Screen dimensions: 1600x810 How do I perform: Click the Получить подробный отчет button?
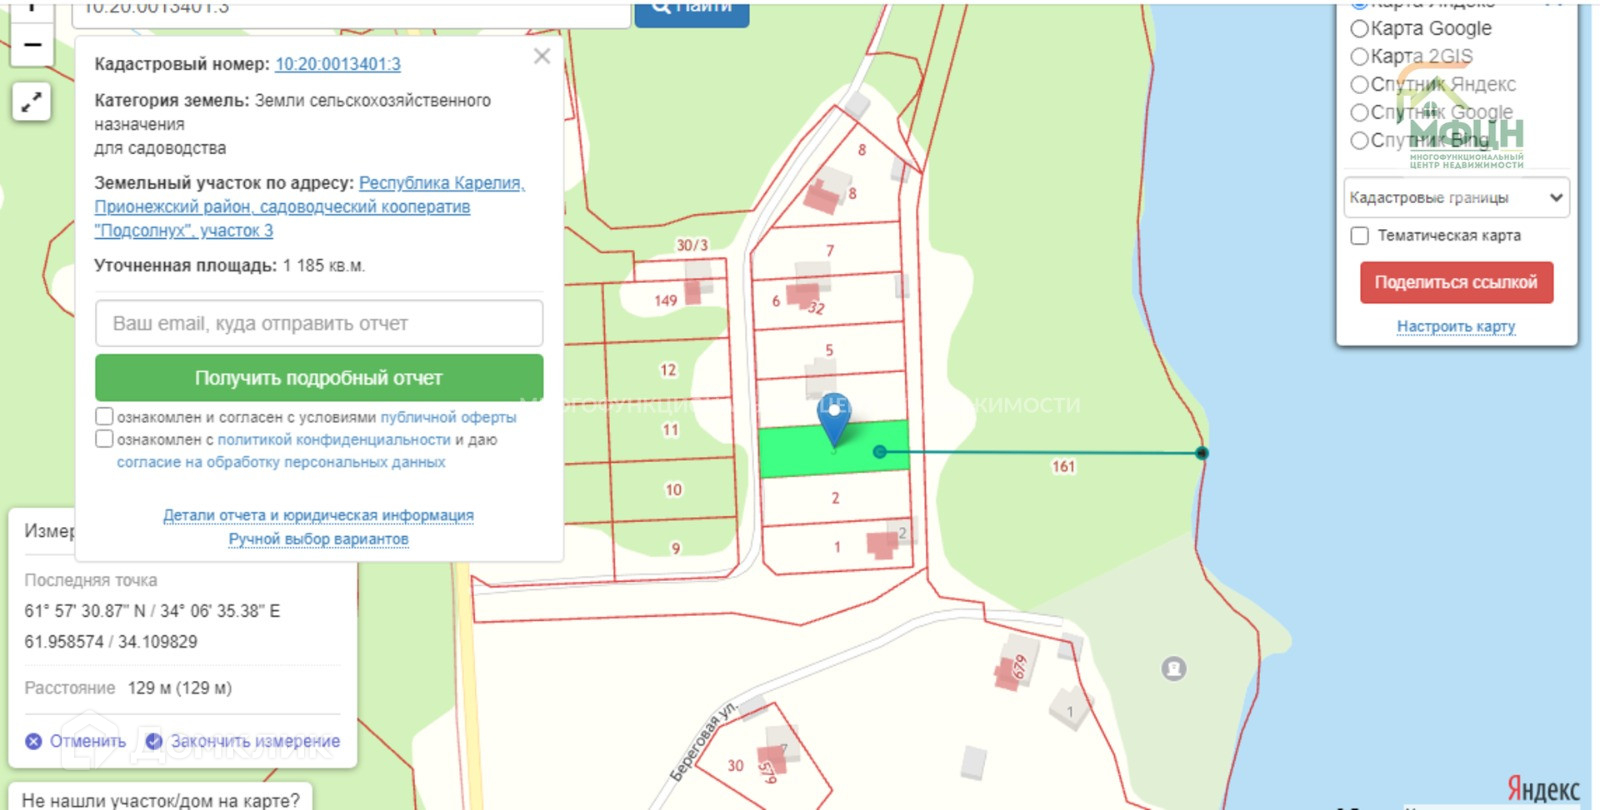pos(319,378)
